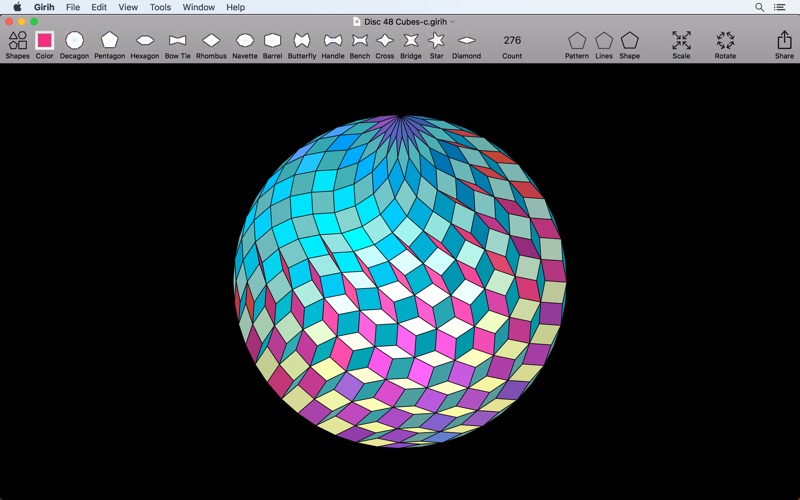Select the Pentagon shape tool
Viewport: 800px width, 500px height.
click(109, 41)
